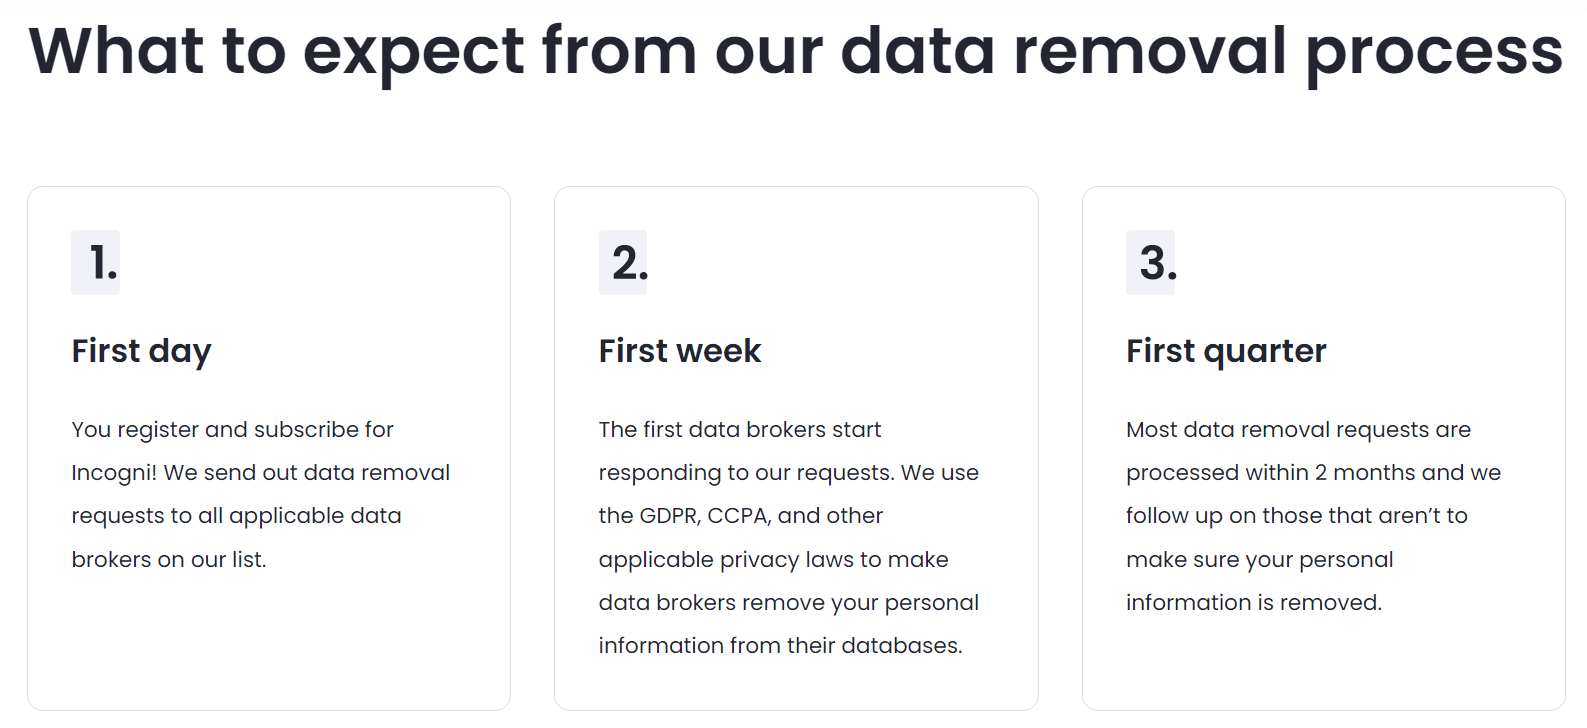Click the First quarter description paragraph
The height and width of the screenshot is (728, 1587).
1313,516
